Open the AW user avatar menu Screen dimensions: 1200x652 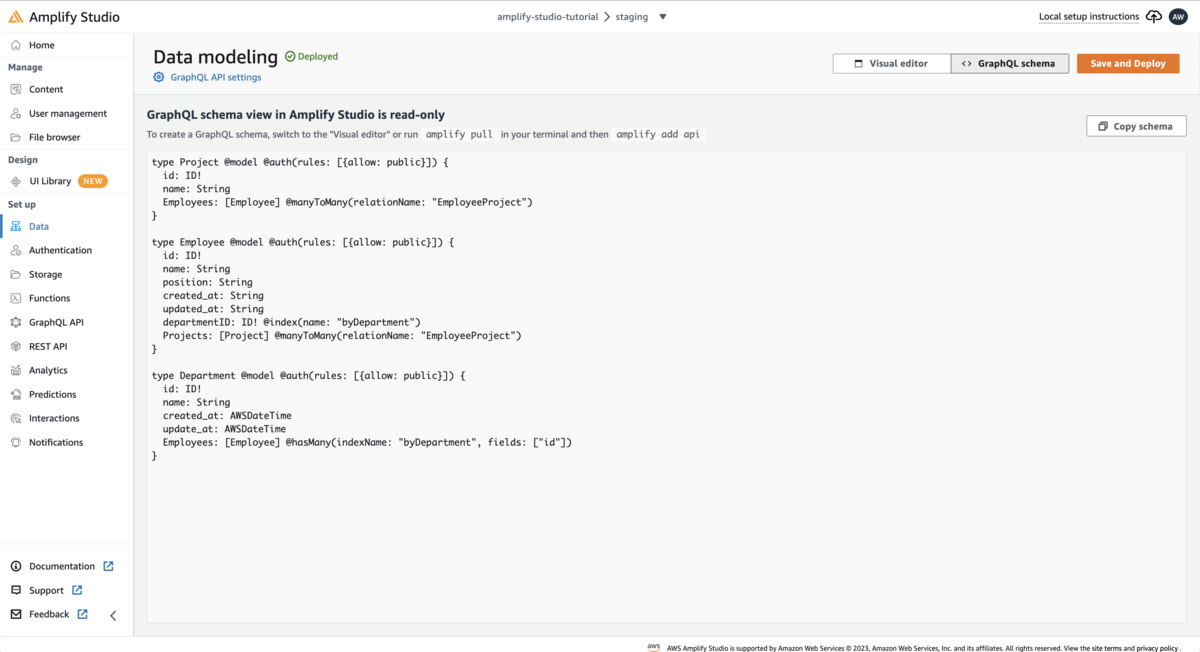1178,17
